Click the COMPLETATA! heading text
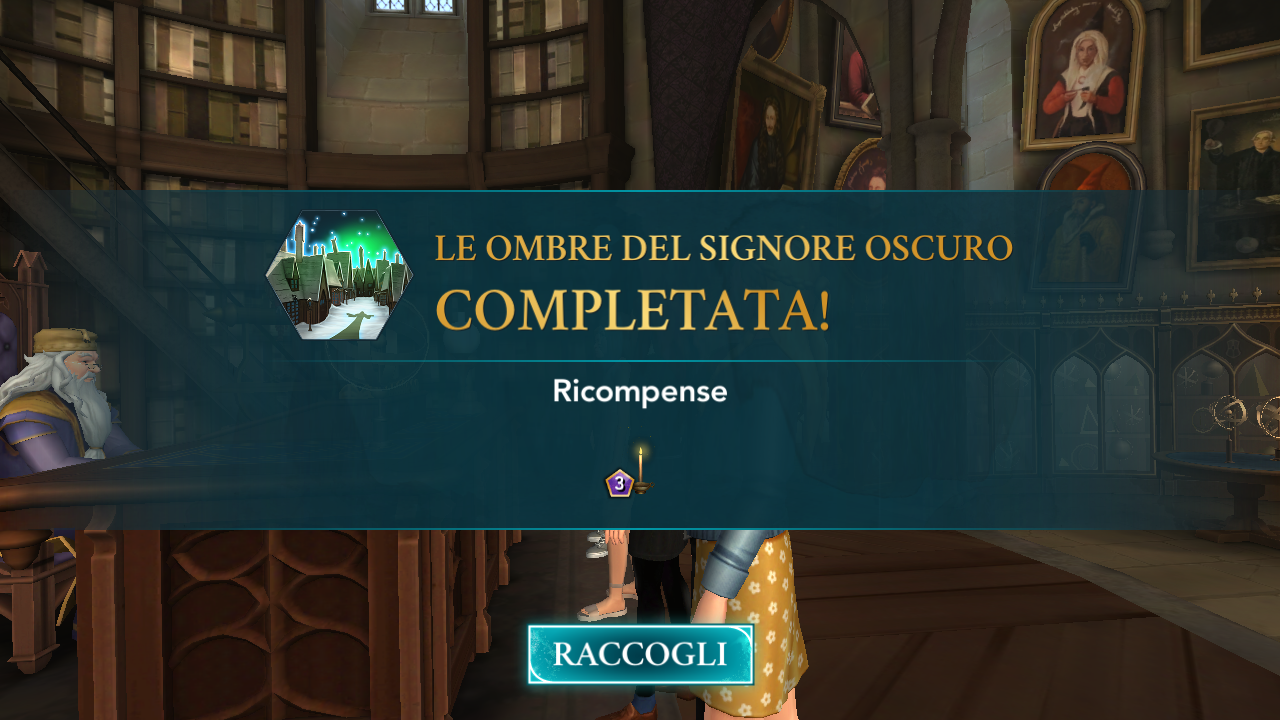 tap(633, 311)
